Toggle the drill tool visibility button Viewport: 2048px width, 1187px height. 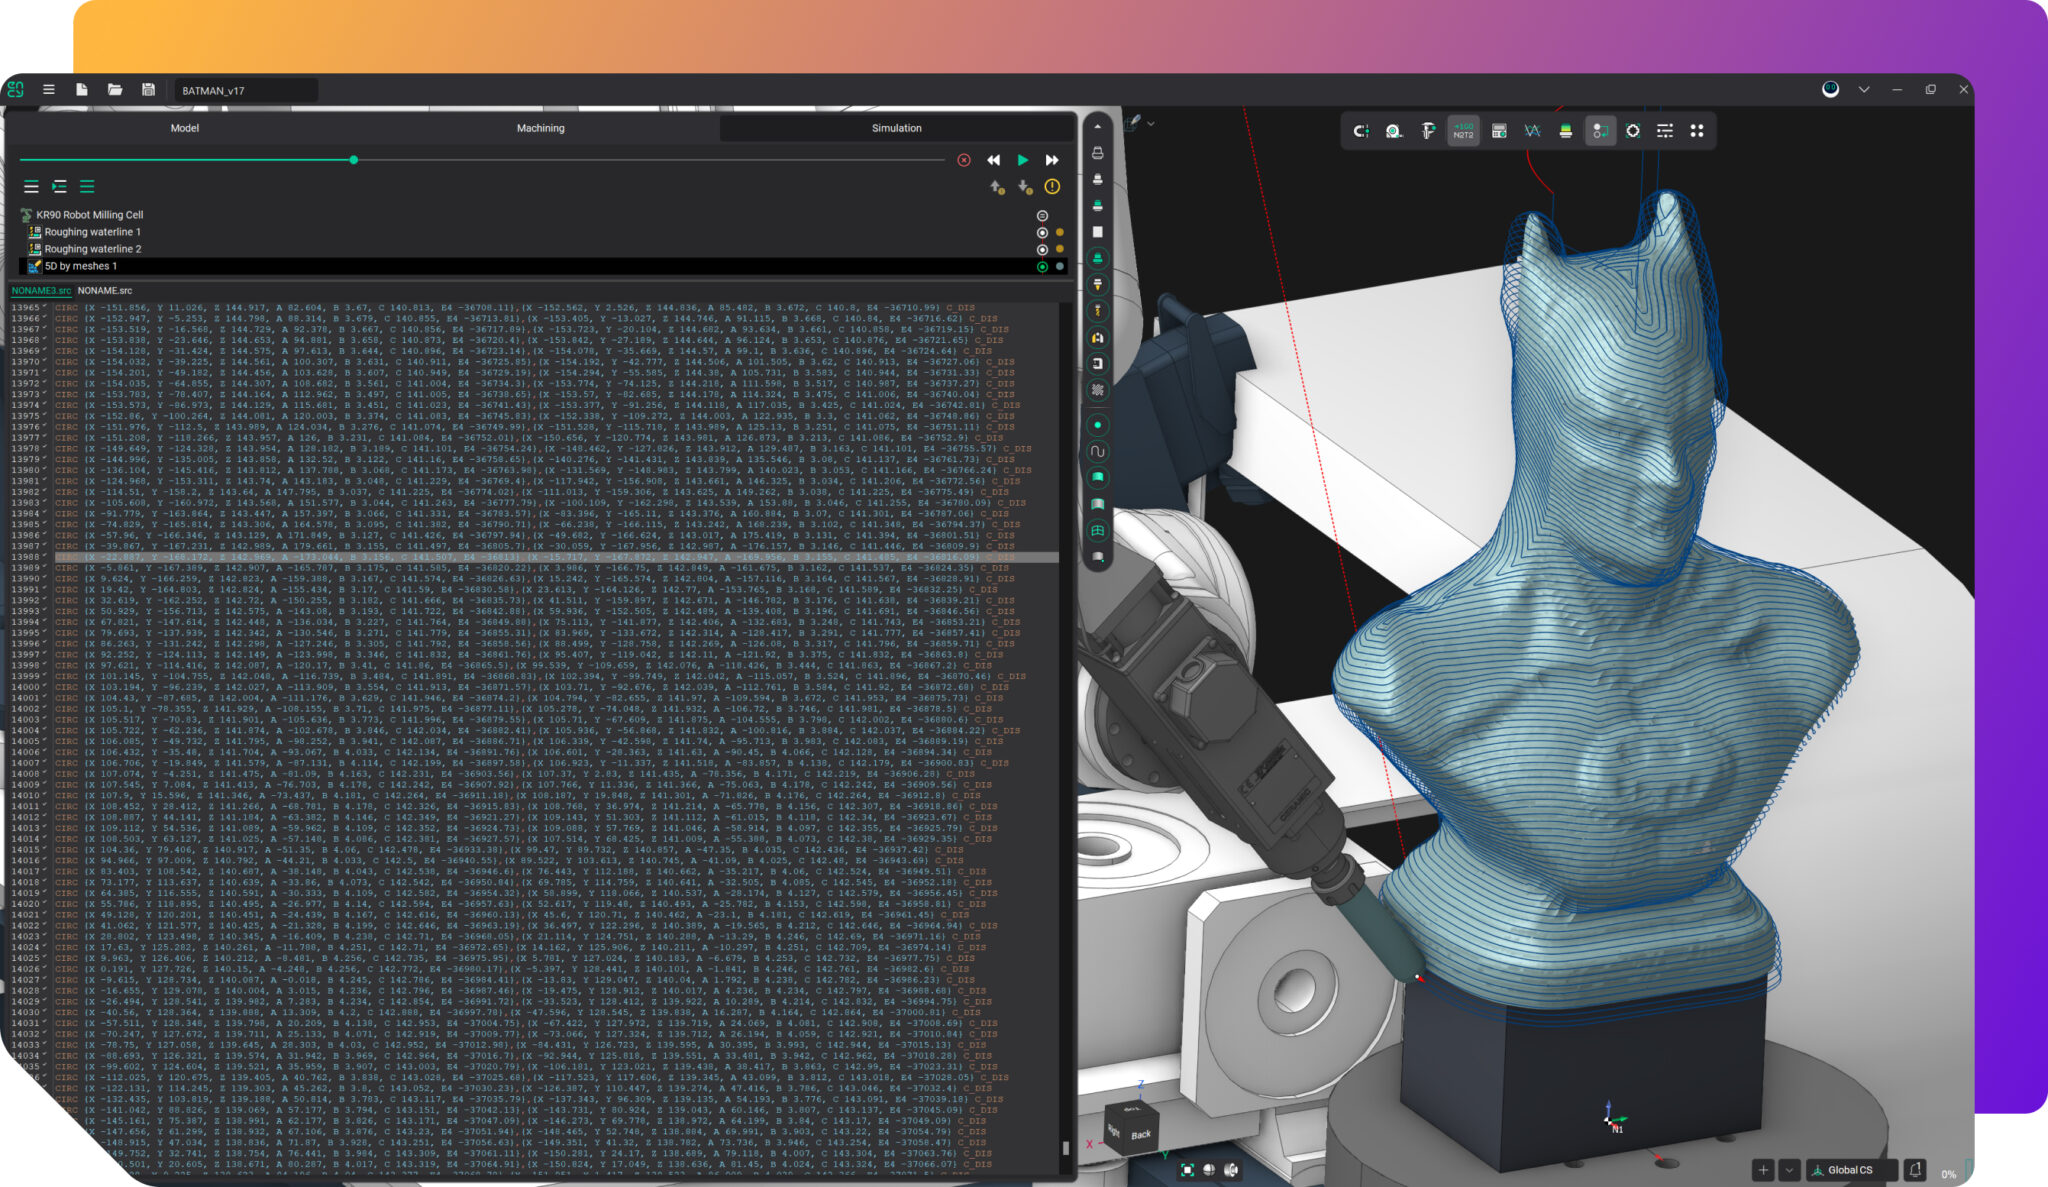click(x=1097, y=311)
